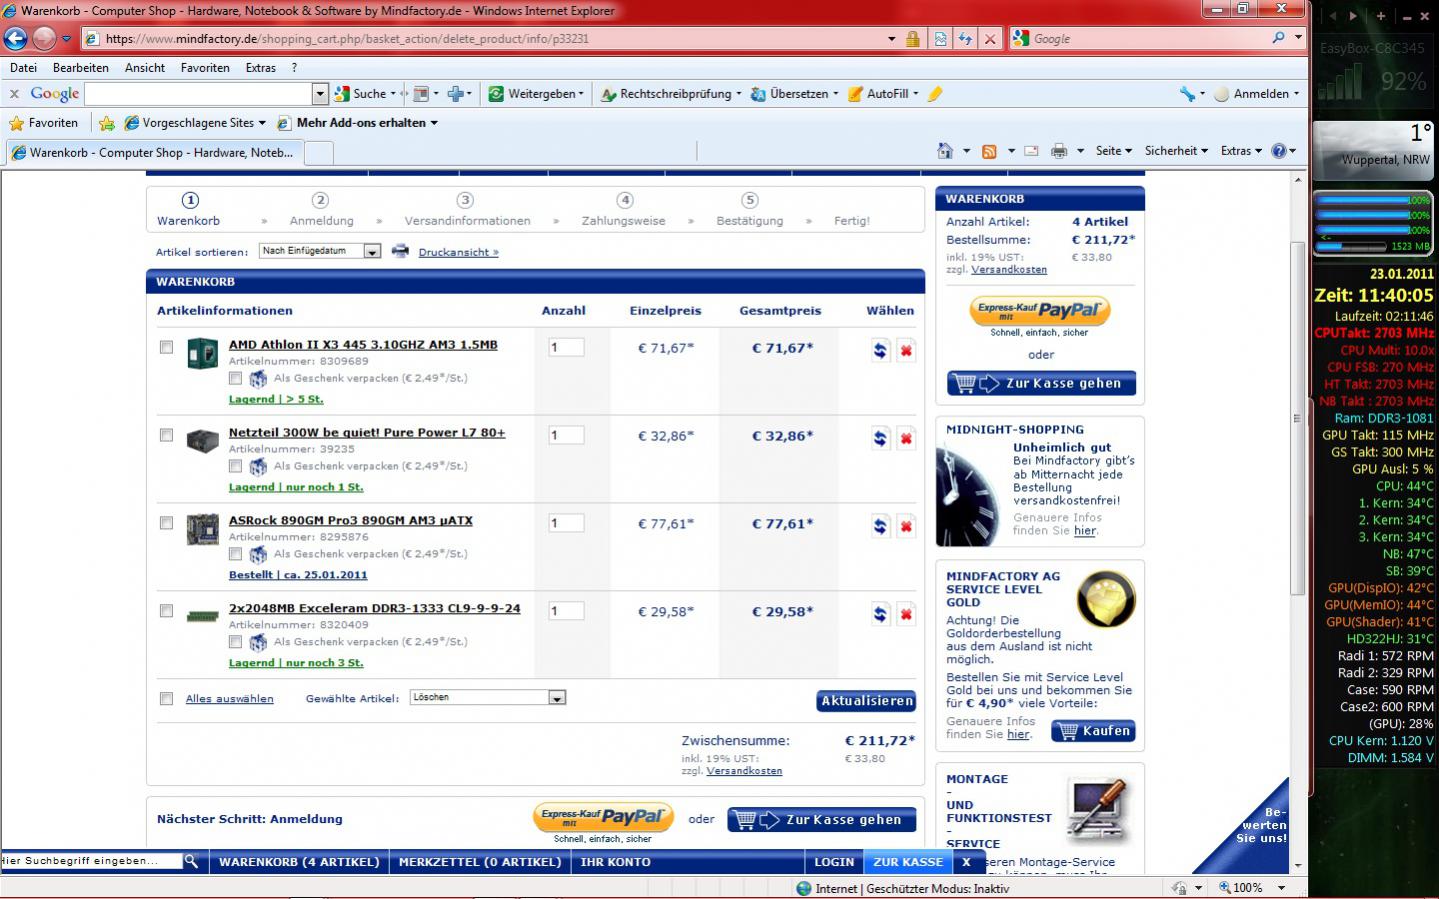The height and width of the screenshot is (899, 1439).
Task: Open the ASRock motherboard thumbnail
Action: [x=203, y=529]
